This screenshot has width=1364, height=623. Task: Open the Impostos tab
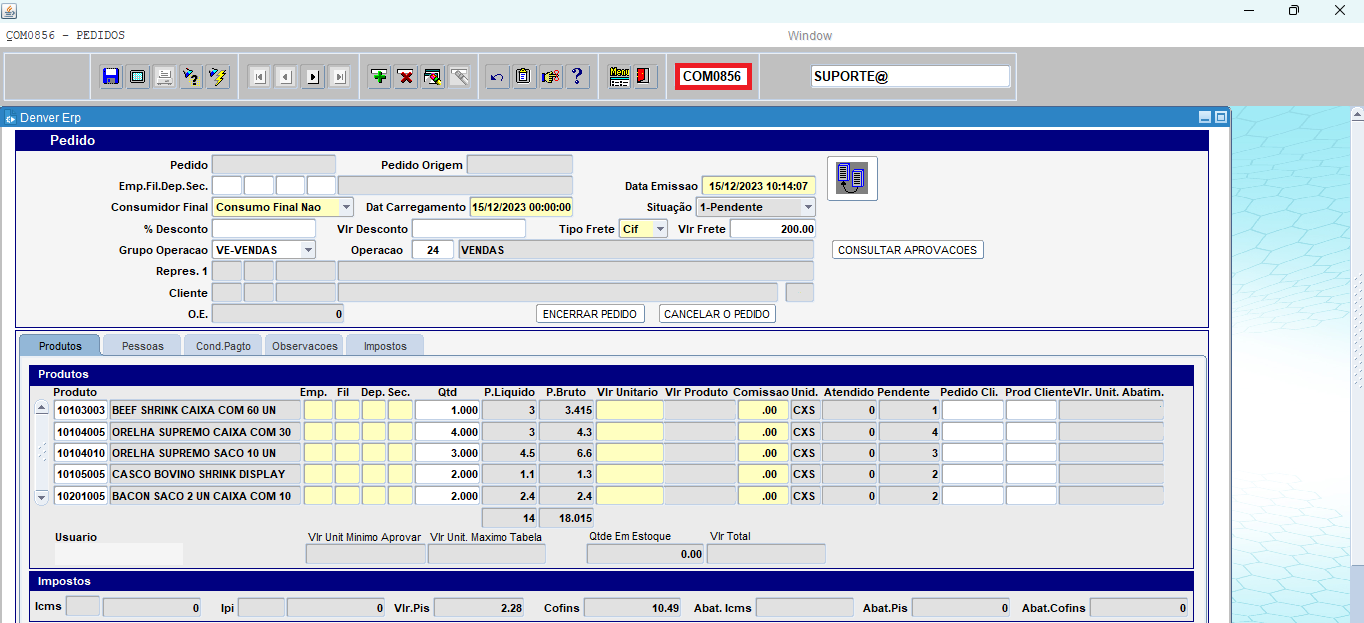[x=385, y=346]
